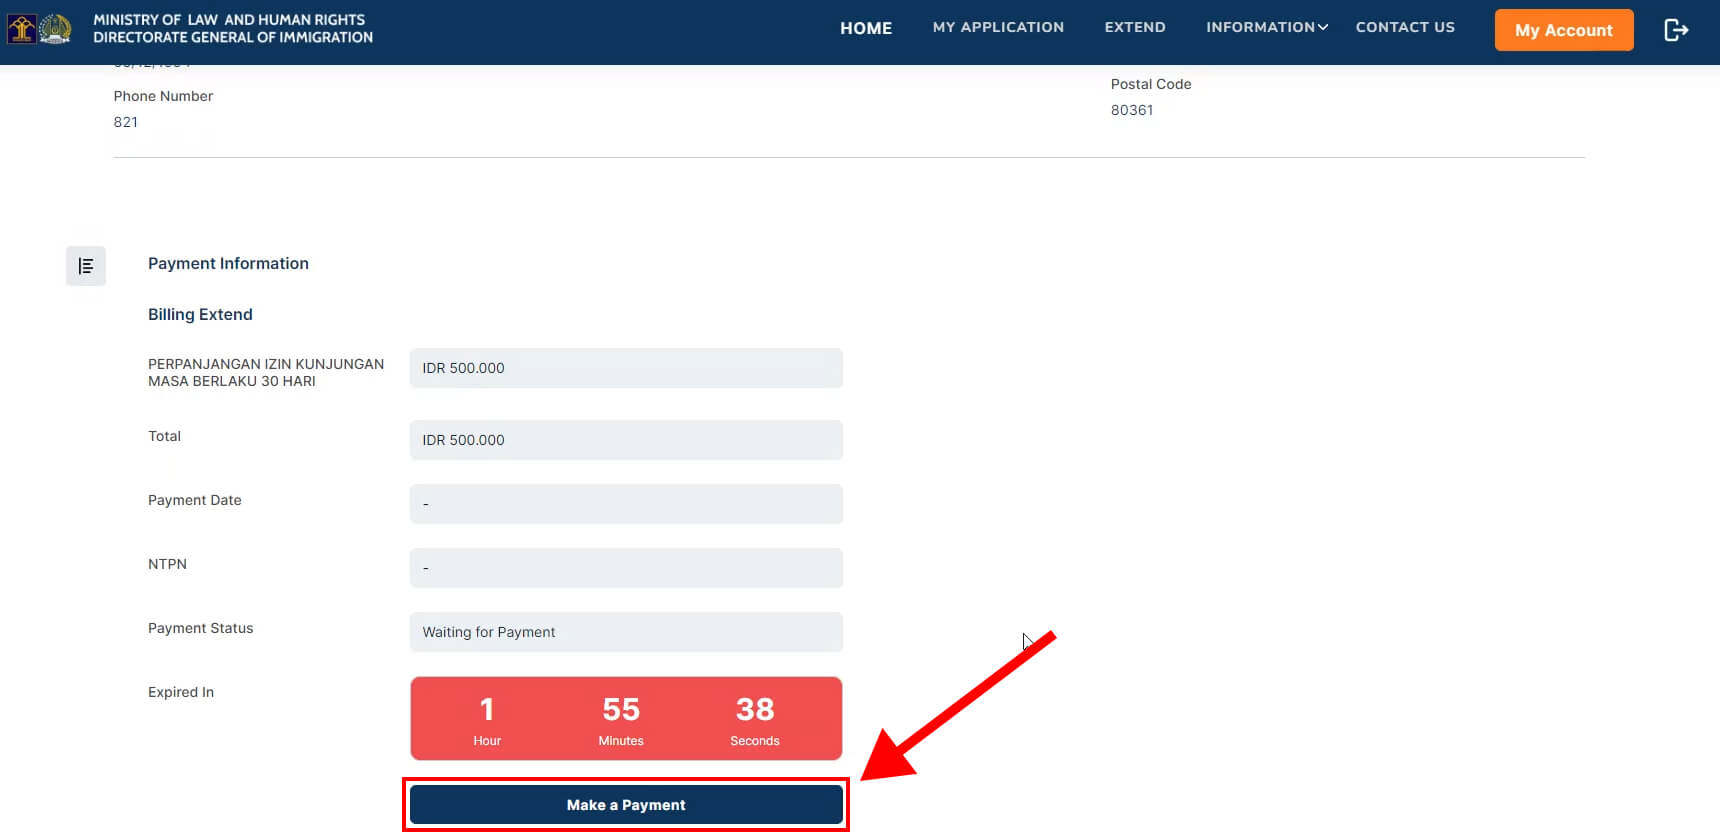This screenshot has height=837, width=1720.
Task: Click the Waiting for Payment status field
Action: pos(626,632)
